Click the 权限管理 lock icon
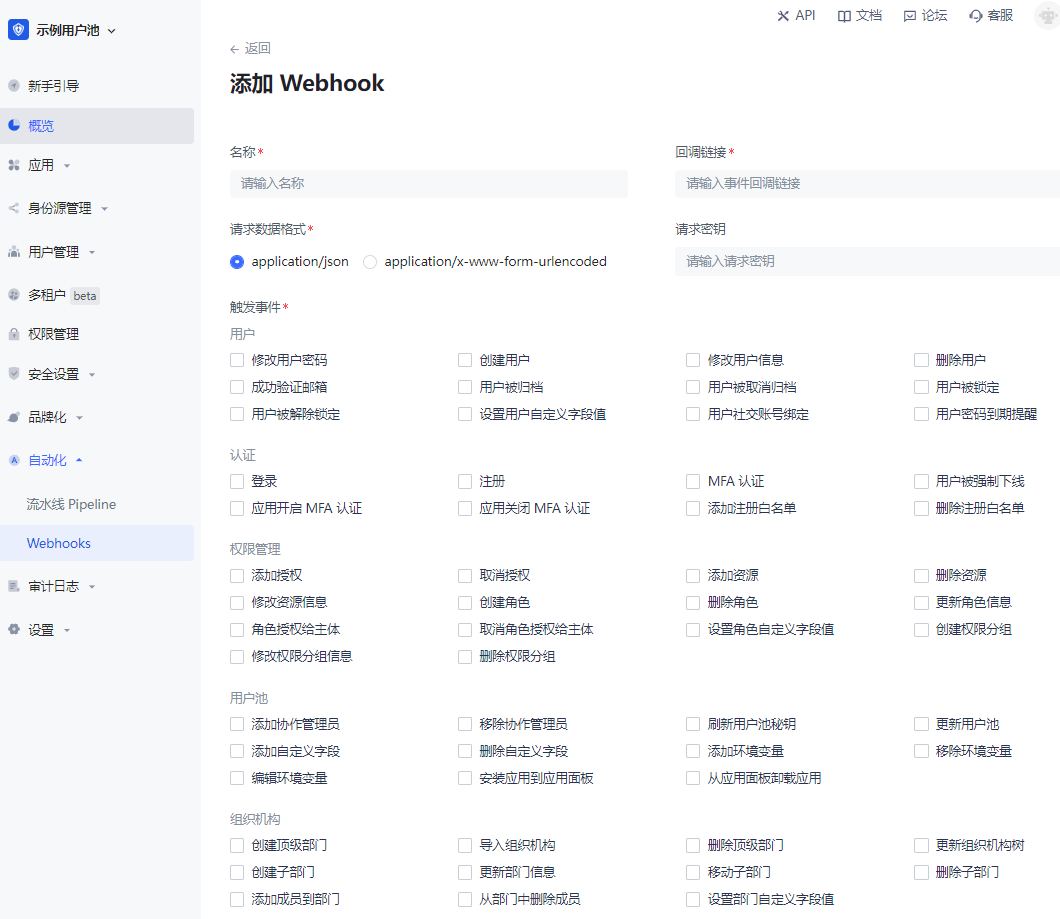The image size is (1060, 919). coord(14,334)
